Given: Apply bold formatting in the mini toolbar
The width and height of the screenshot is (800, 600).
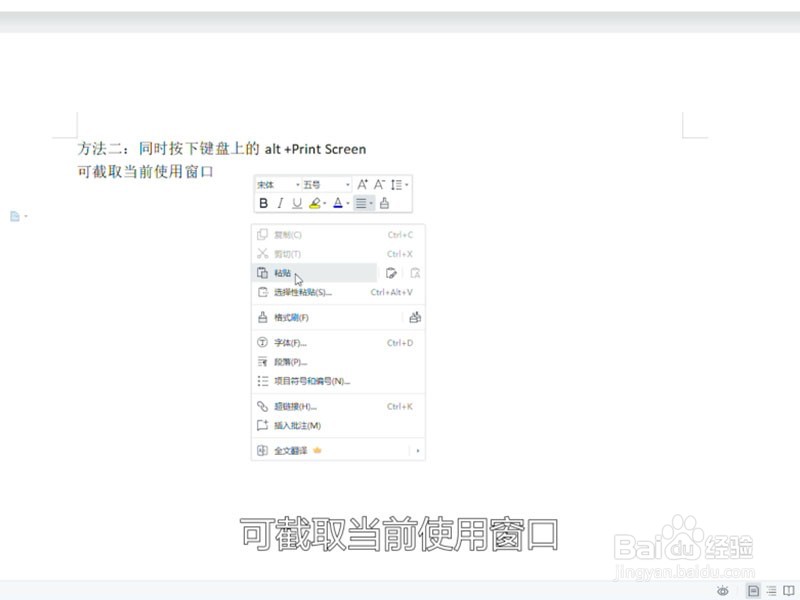Looking at the screenshot, I should tap(264, 203).
